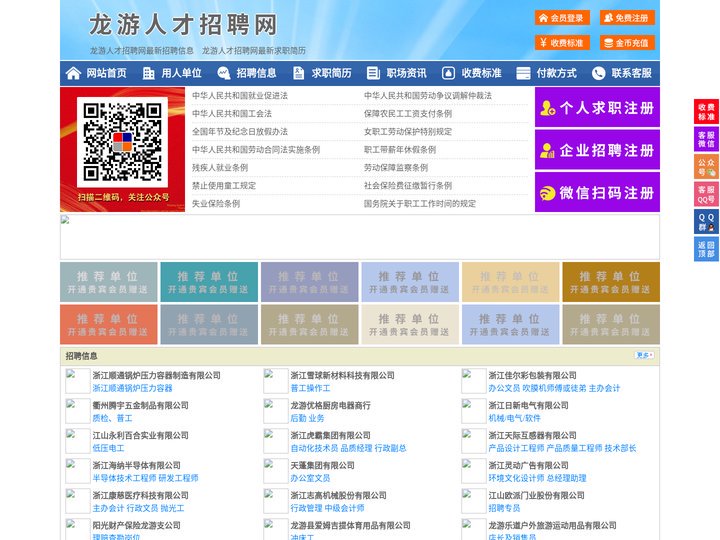Click red 收费标准 sidebar icon

706,112
